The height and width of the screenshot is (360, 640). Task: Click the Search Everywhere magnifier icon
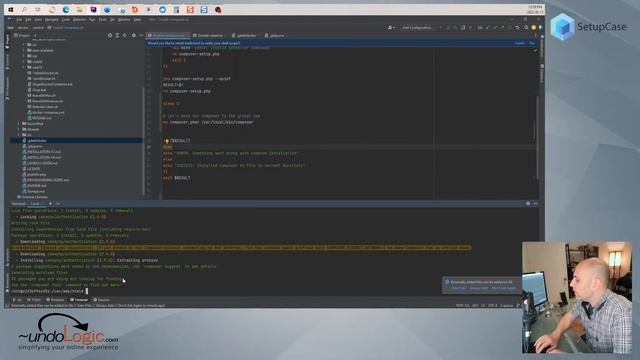pyautogui.click(x=526, y=28)
